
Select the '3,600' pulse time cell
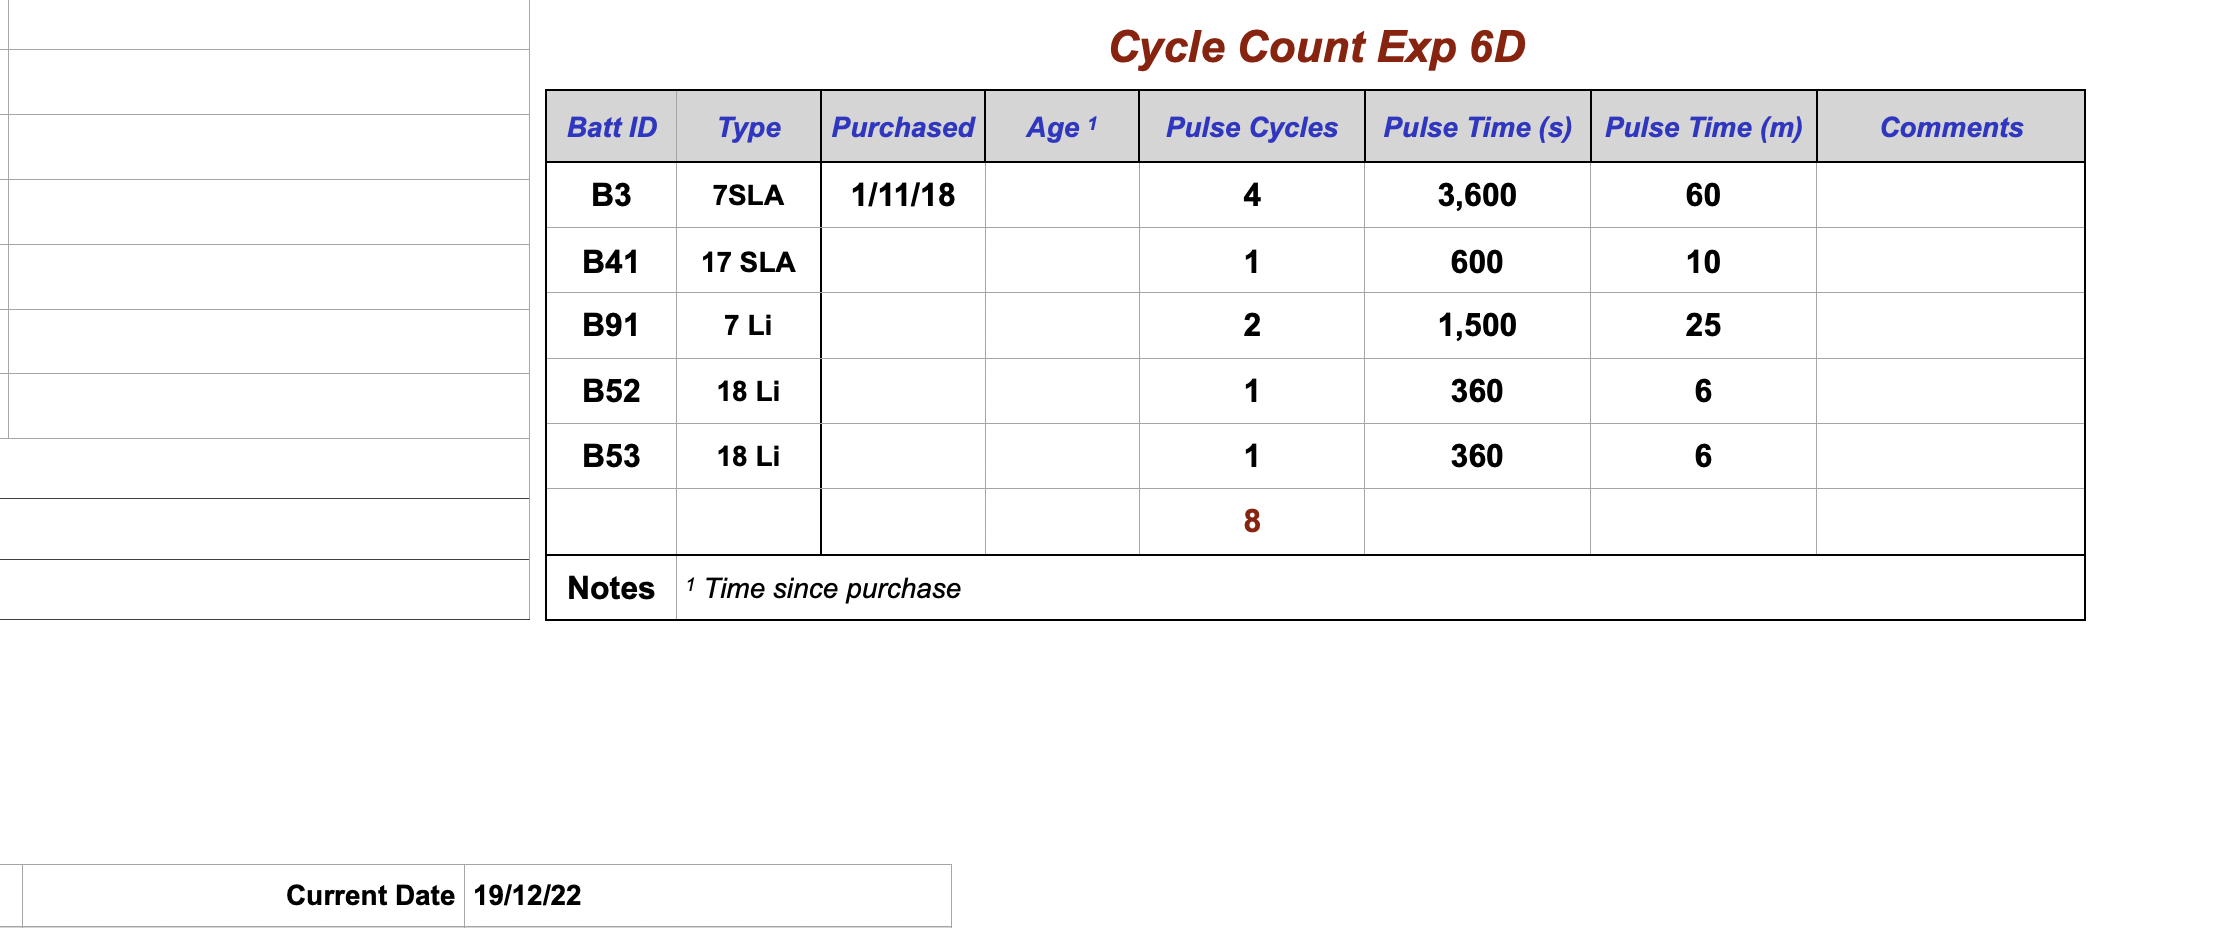pos(1478,195)
